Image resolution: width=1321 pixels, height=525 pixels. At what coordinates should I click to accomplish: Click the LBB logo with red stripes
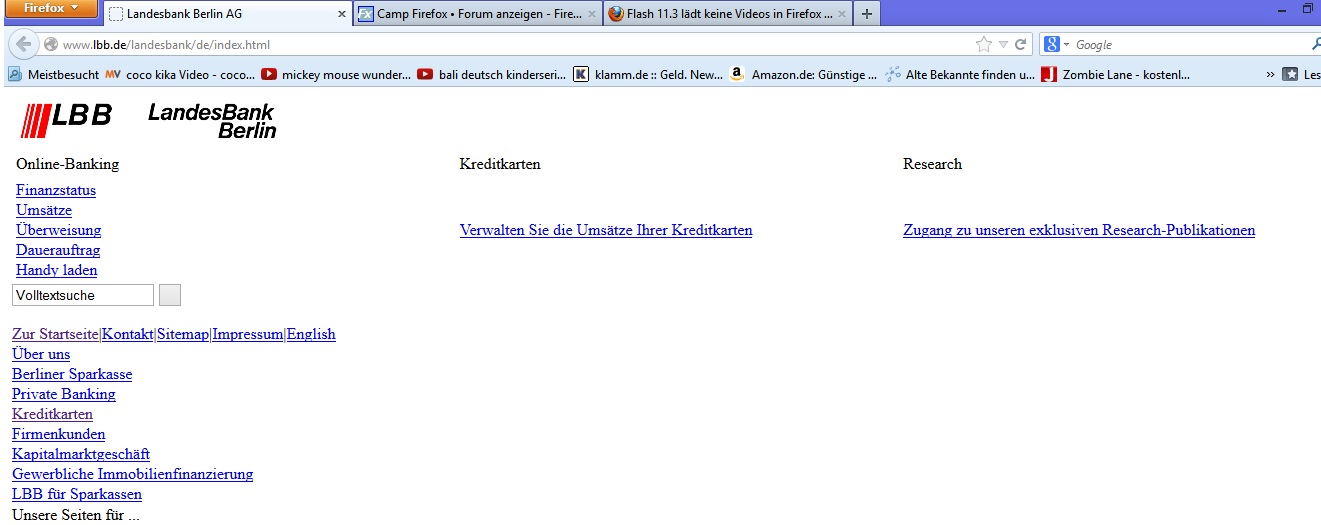pos(66,119)
